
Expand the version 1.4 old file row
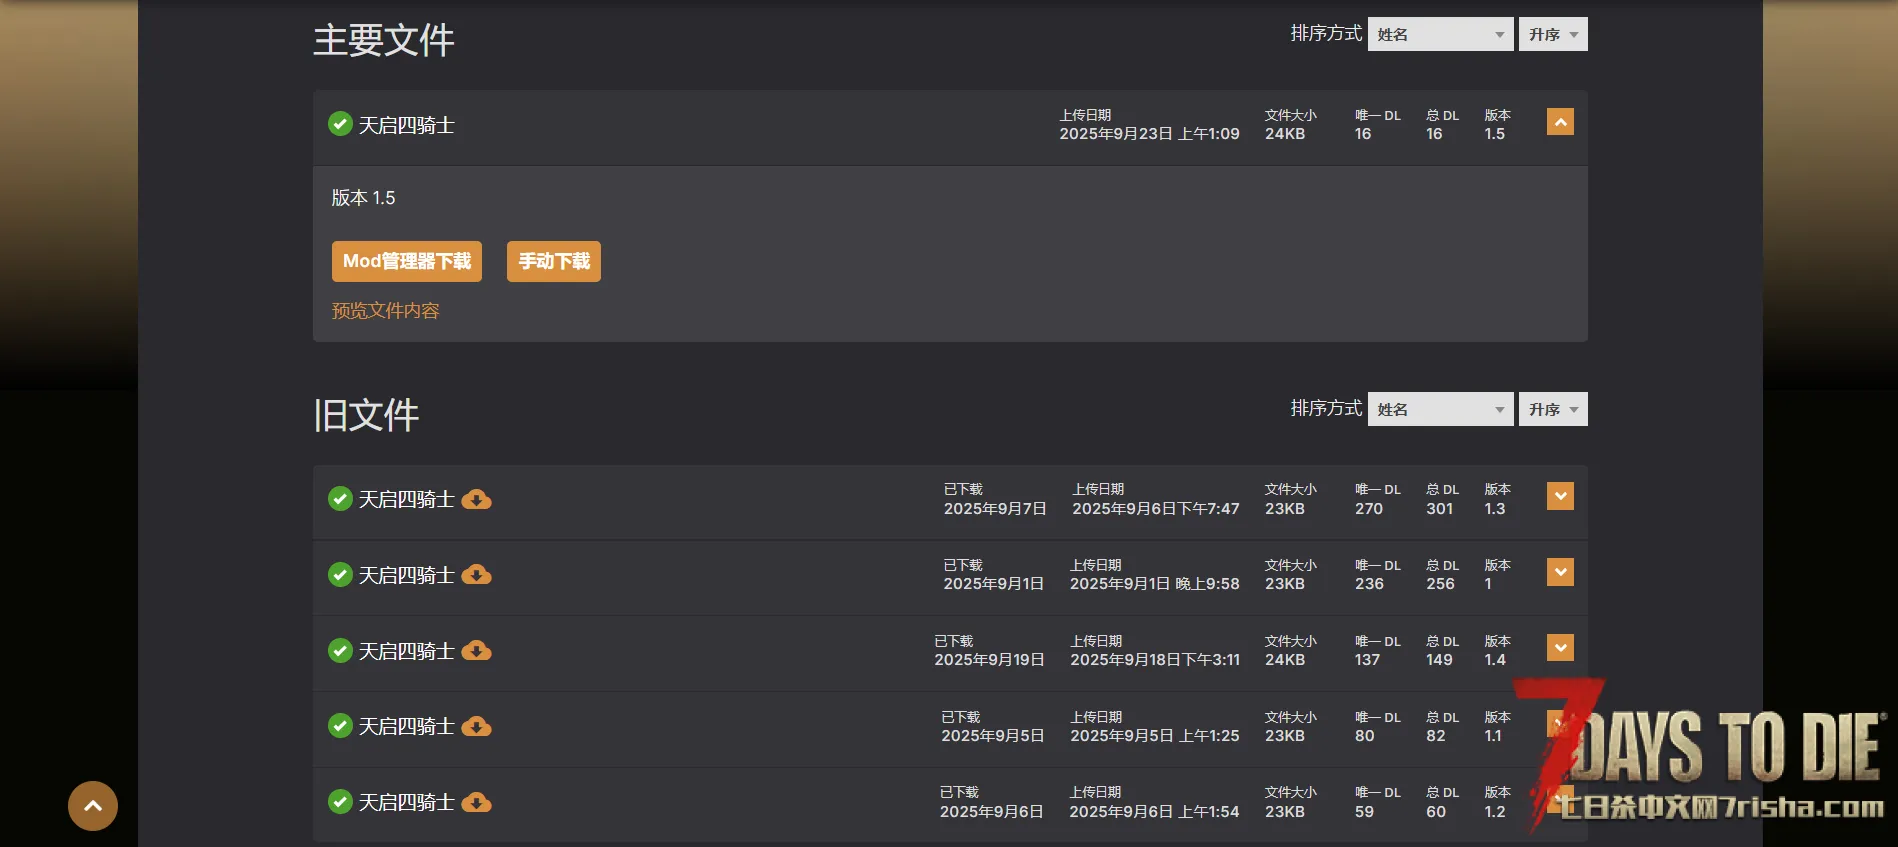(1560, 648)
